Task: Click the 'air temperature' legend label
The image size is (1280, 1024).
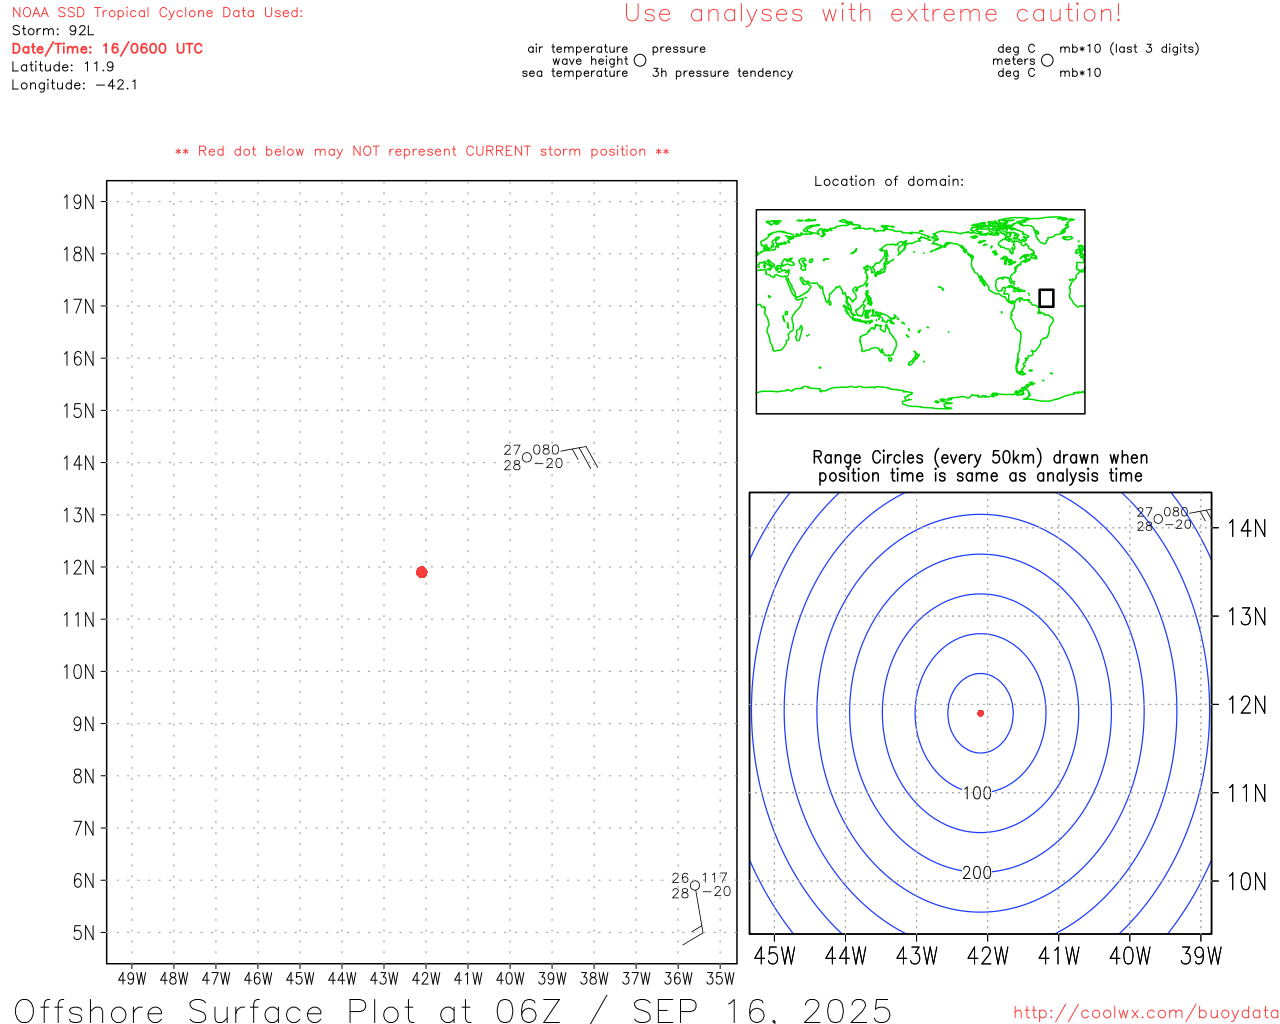Action: pyautogui.click(x=578, y=49)
